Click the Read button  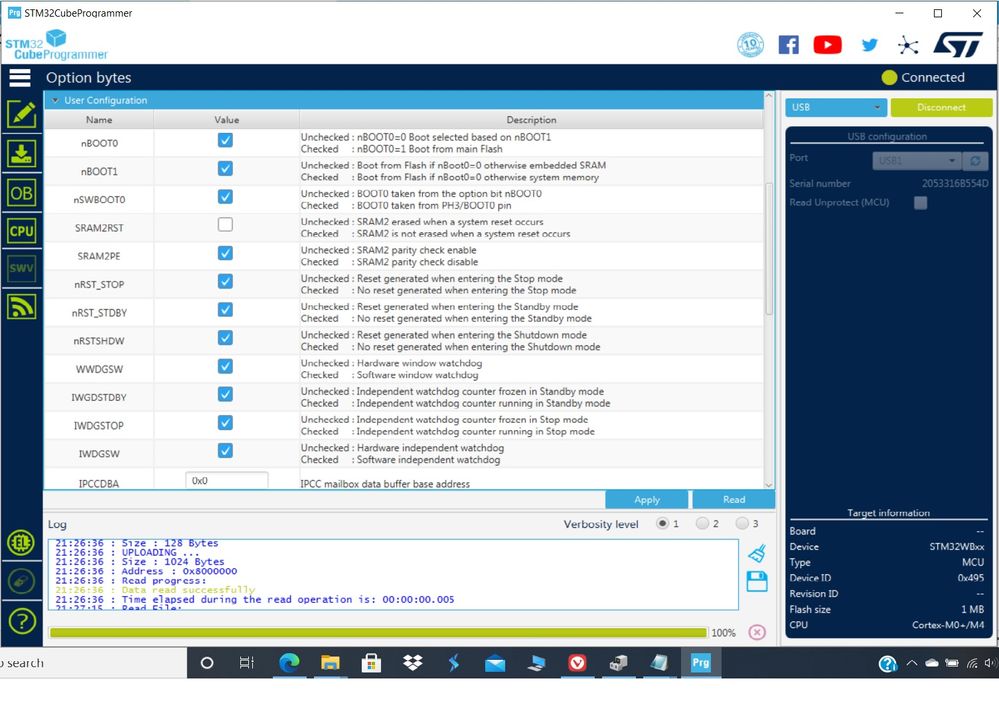coord(733,500)
